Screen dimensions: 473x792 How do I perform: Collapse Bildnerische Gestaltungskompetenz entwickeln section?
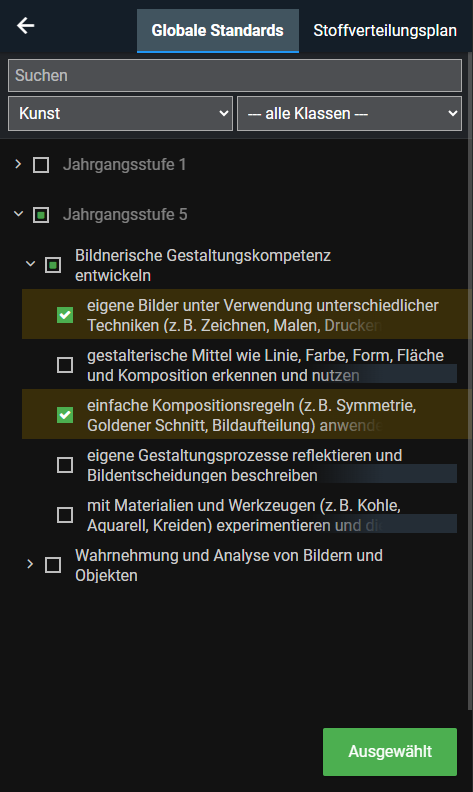30,264
